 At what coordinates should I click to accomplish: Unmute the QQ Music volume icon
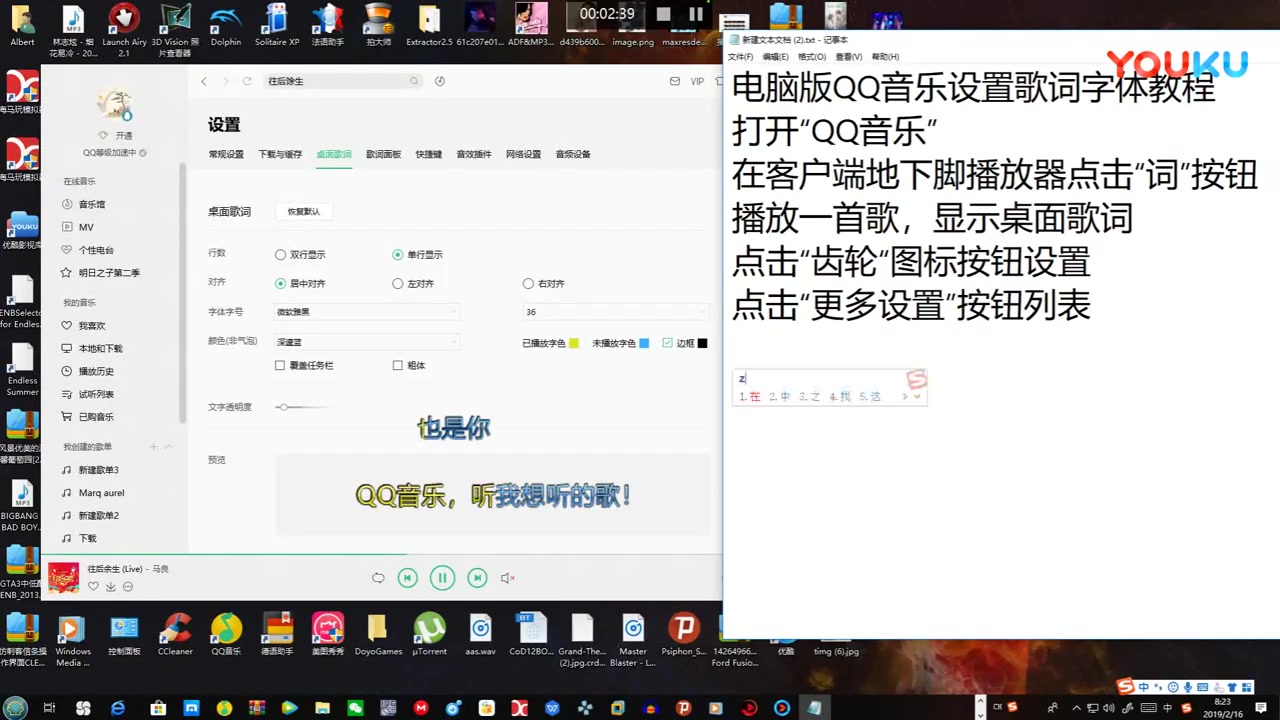coord(507,578)
